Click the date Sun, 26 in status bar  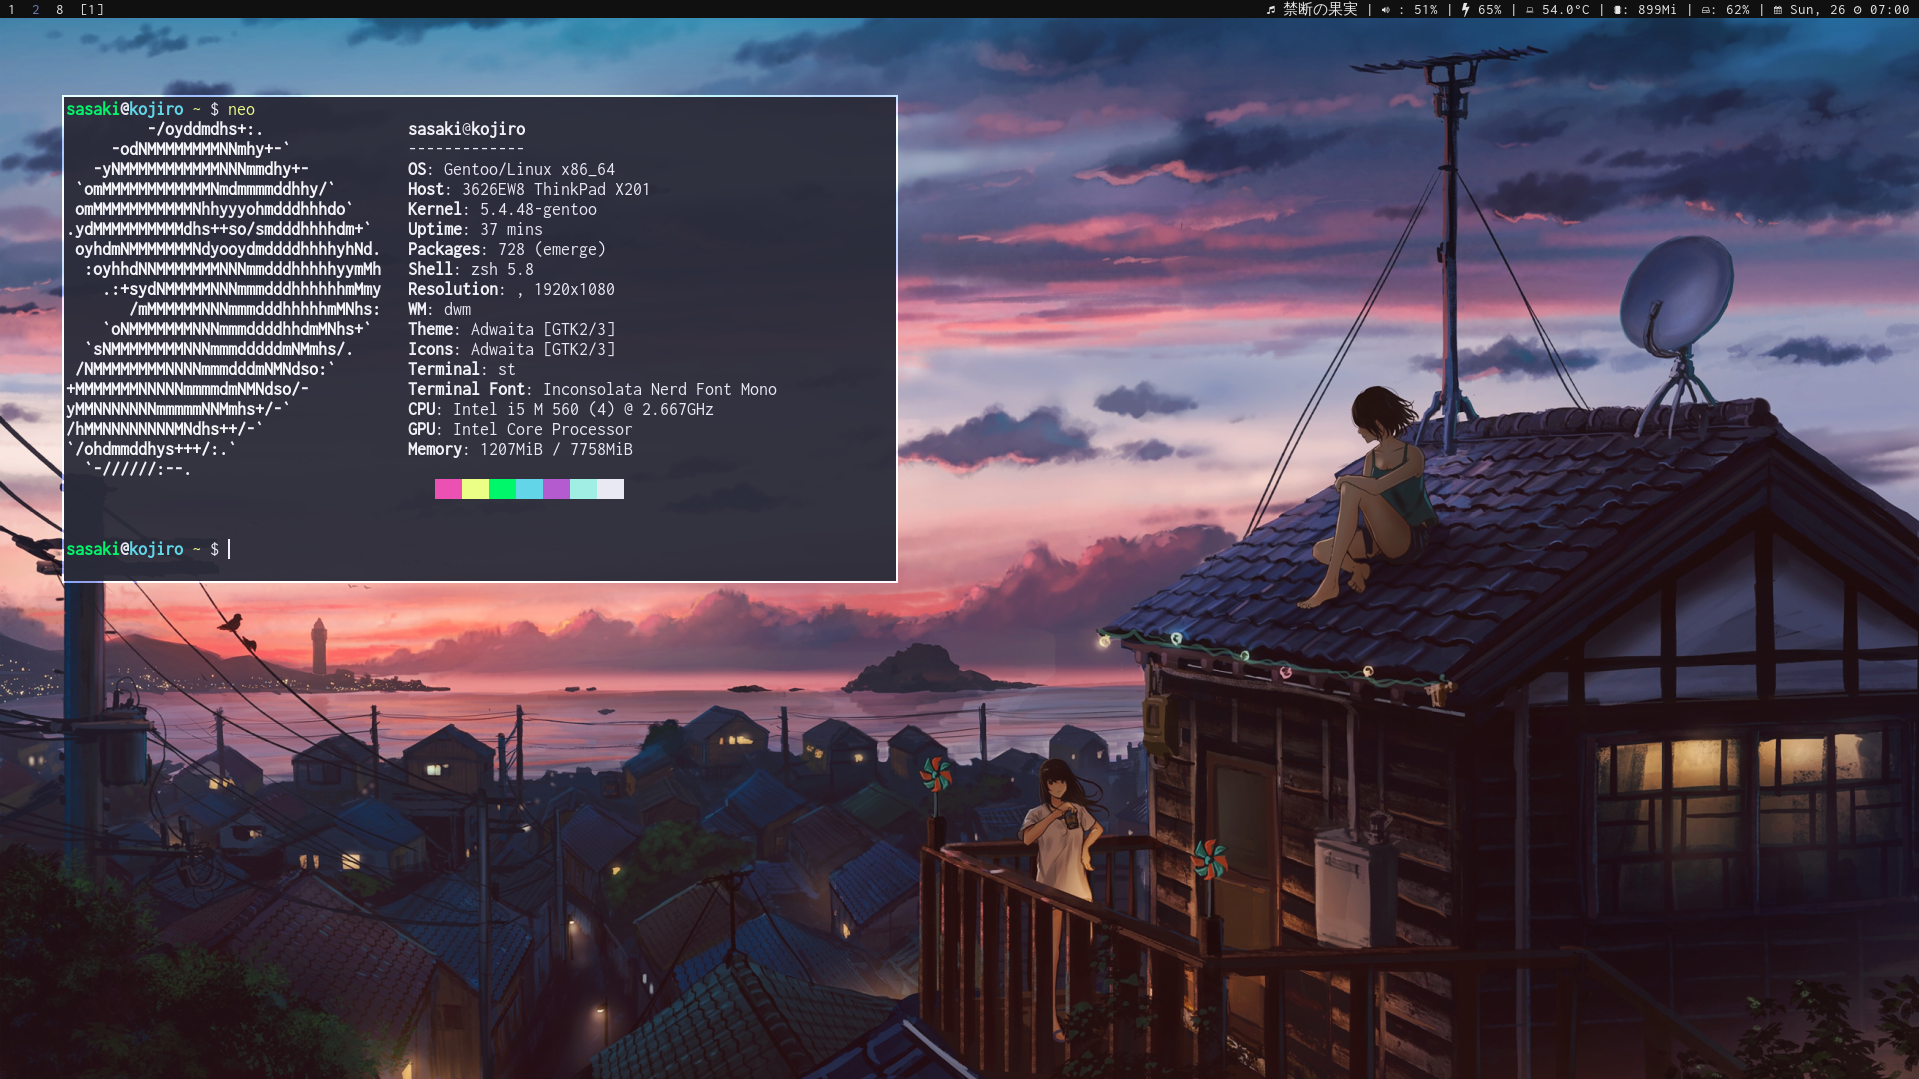point(1818,10)
